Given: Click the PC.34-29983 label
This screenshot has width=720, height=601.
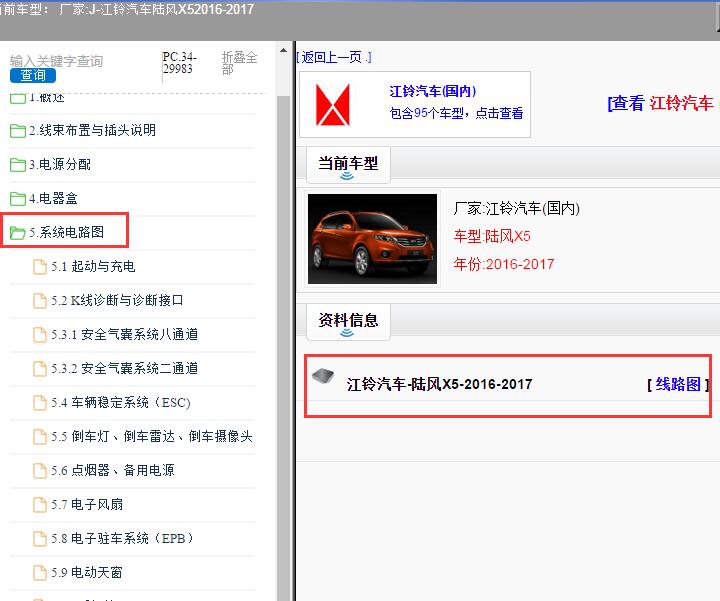Looking at the screenshot, I should point(180,63).
